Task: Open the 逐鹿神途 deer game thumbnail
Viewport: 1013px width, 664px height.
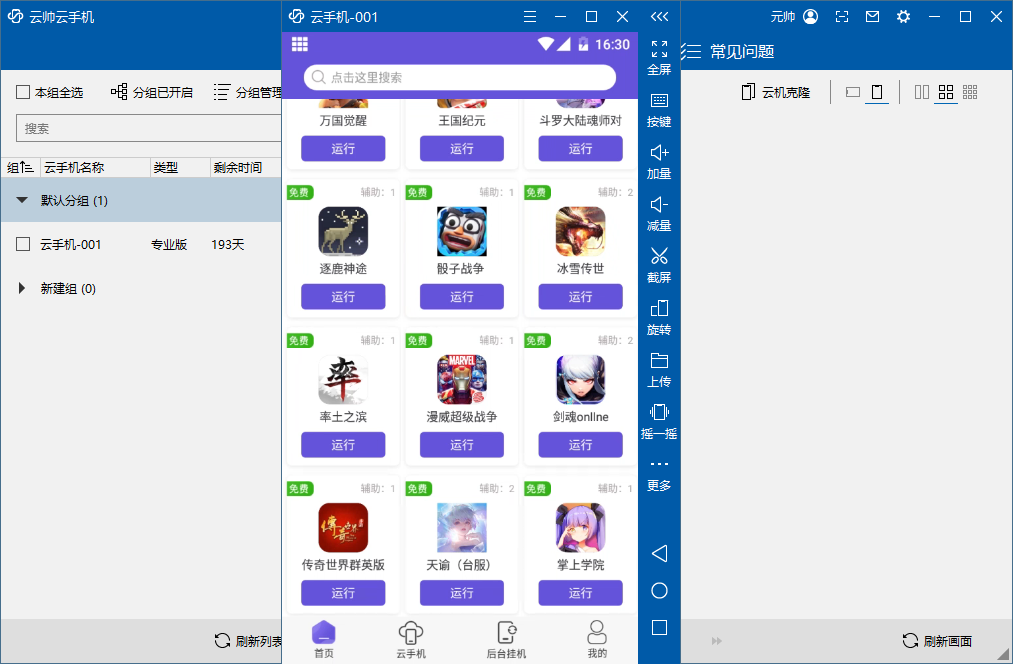Action: pos(343,231)
